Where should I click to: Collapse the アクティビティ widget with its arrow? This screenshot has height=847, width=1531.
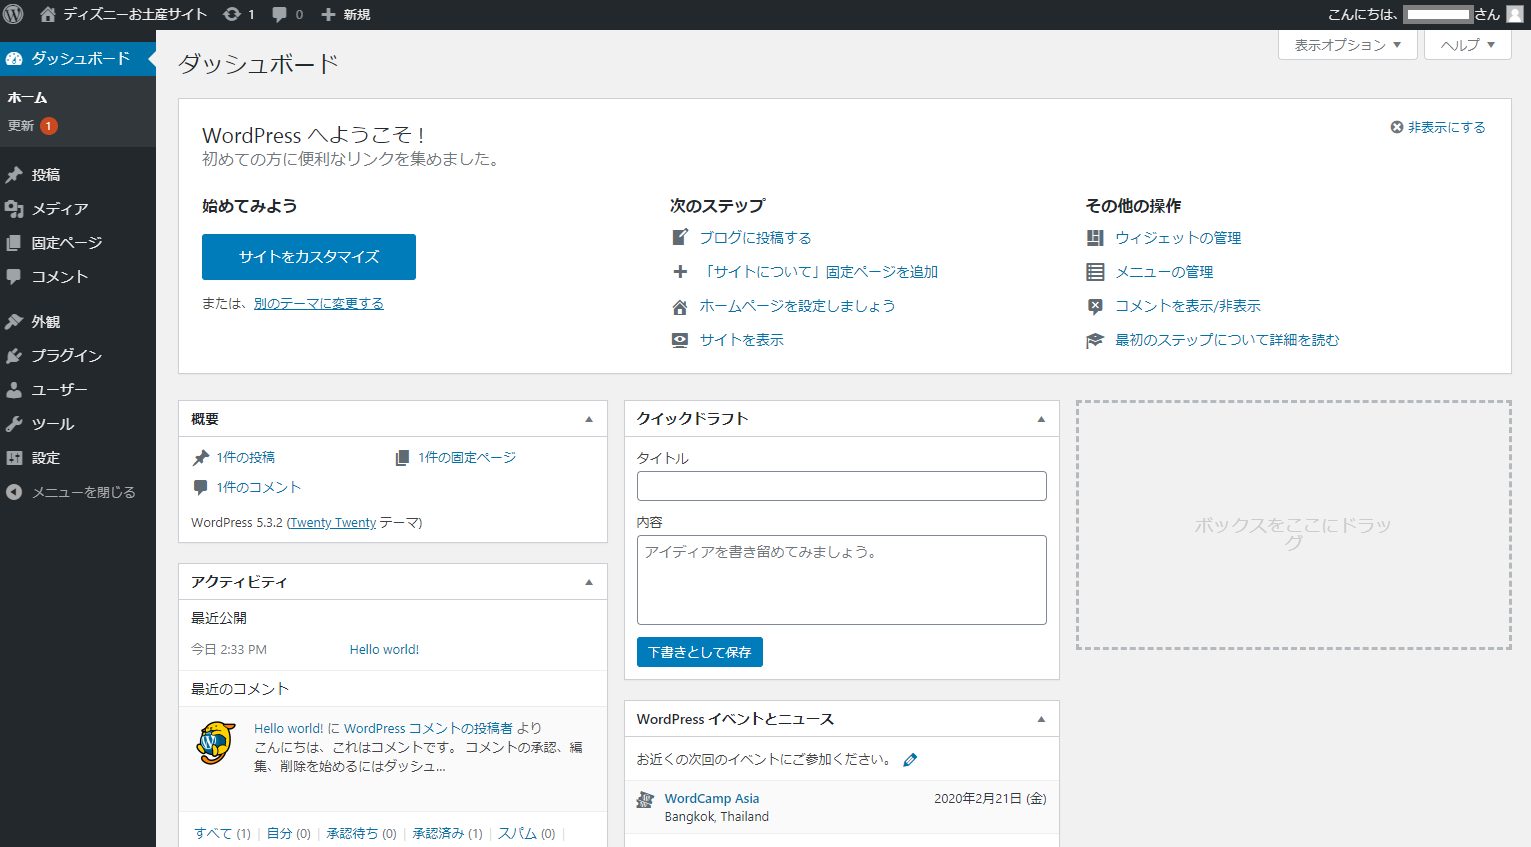tap(589, 582)
